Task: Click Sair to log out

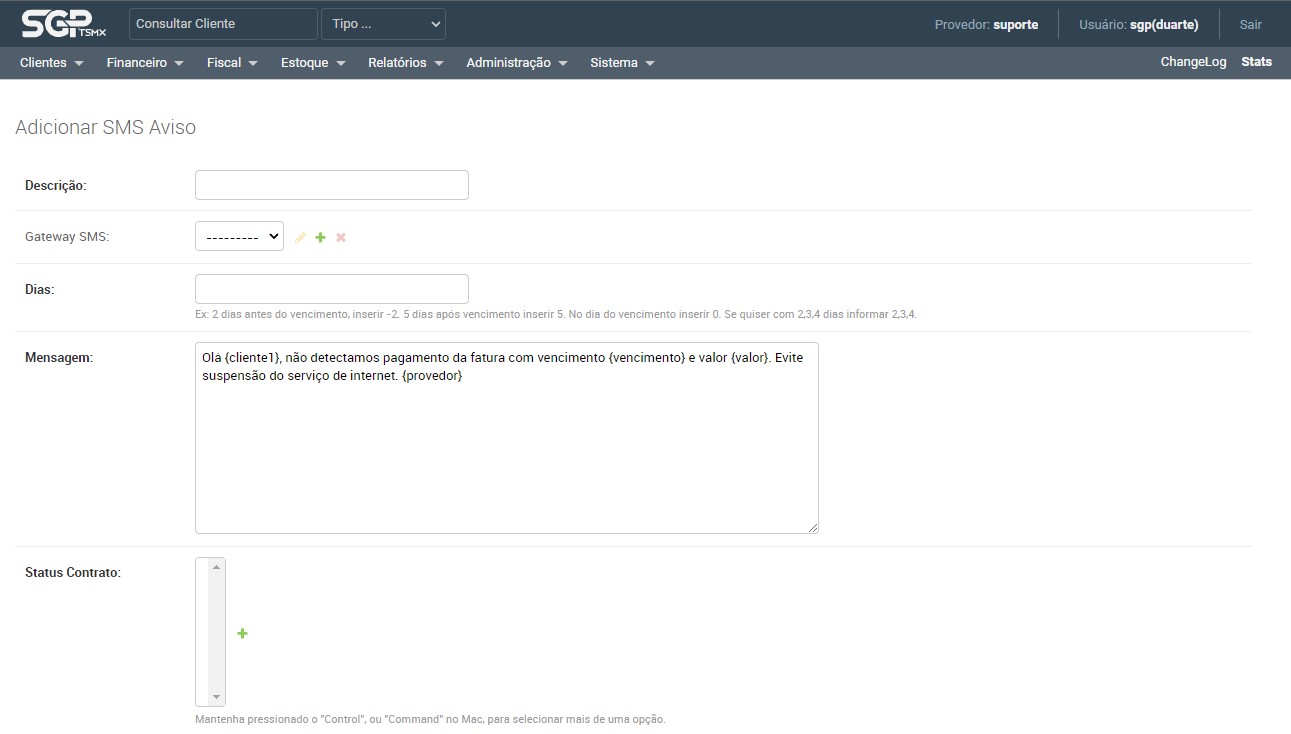Action: click(x=1250, y=24)
